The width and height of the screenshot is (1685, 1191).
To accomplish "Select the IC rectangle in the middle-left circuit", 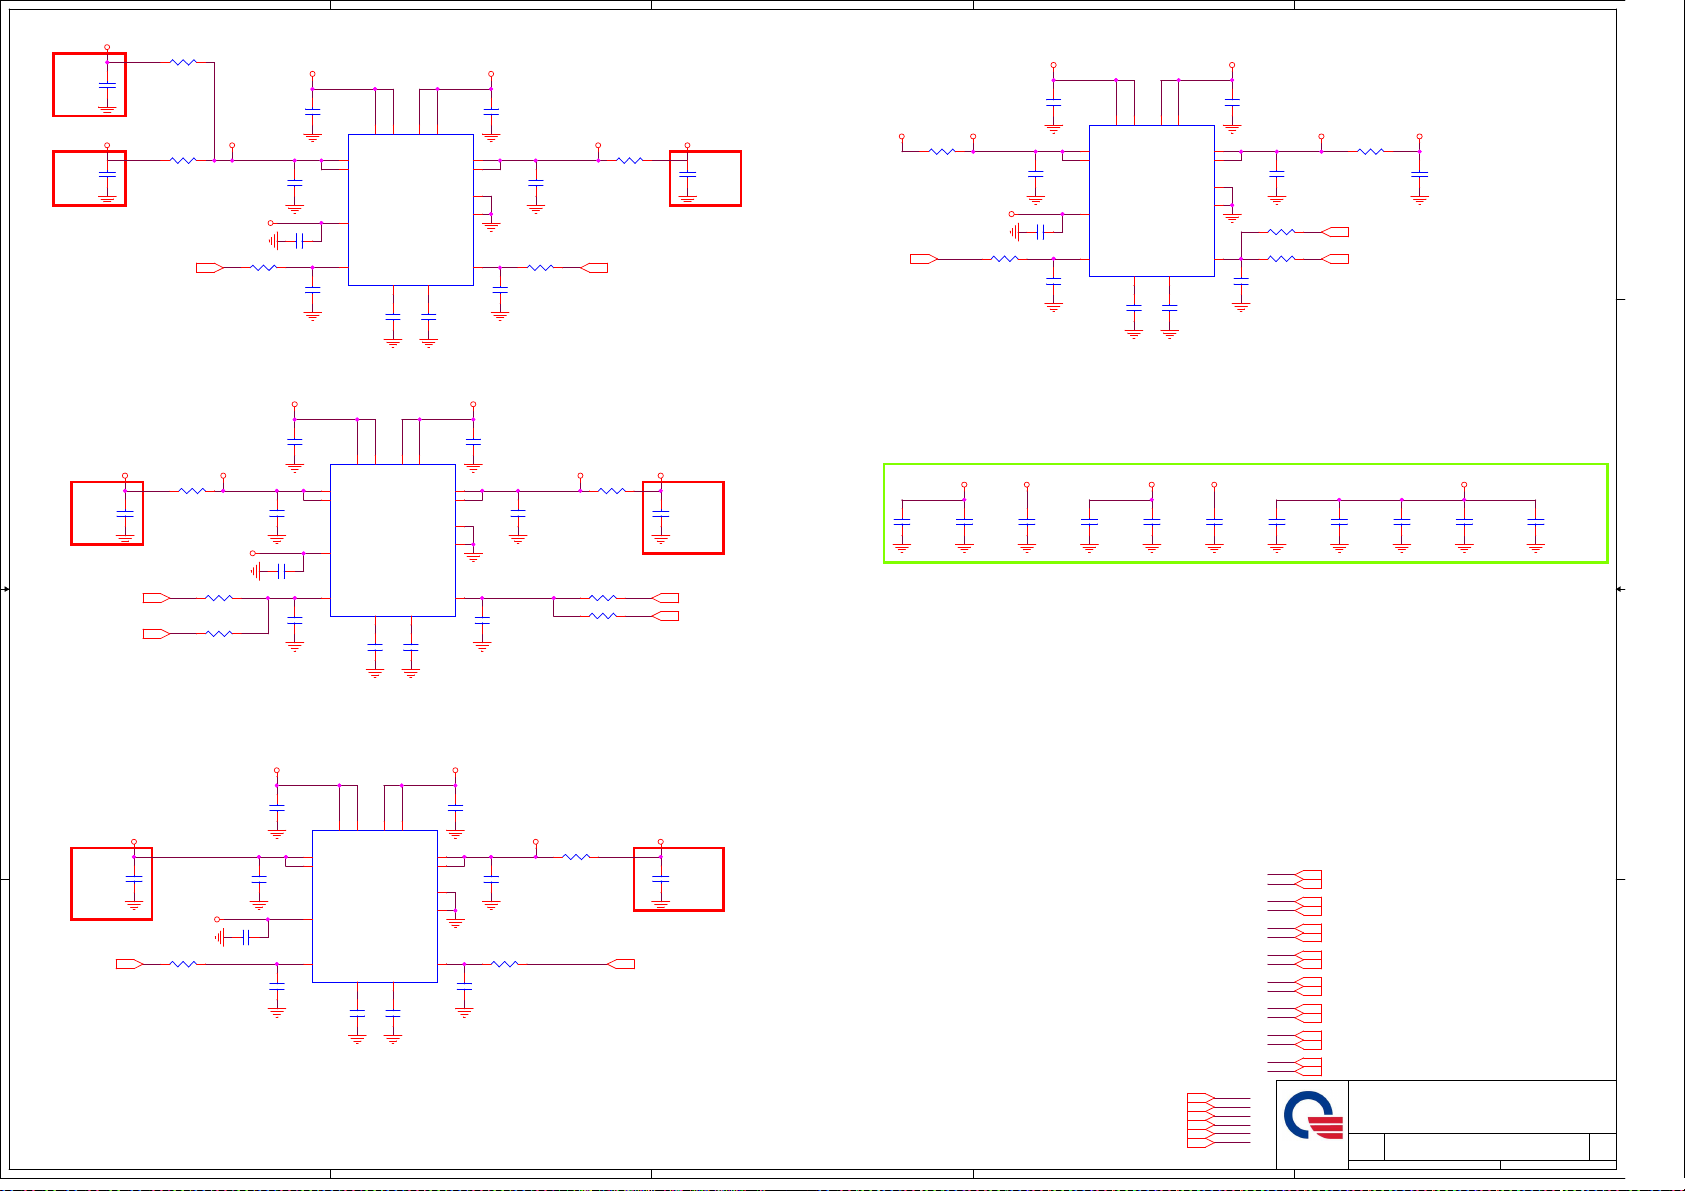I will tap(392, 540).
